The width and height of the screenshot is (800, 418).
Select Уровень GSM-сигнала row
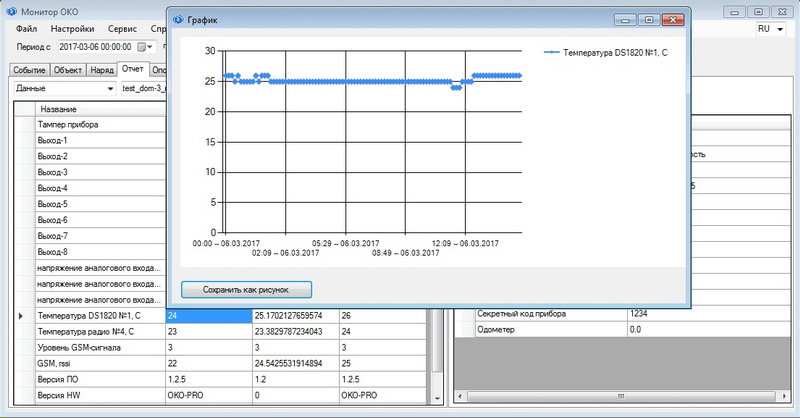click(x=100, y=348)
